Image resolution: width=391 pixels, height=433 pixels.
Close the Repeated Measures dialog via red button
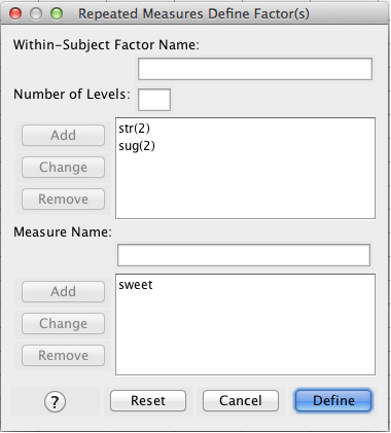[x=15, y=14]
